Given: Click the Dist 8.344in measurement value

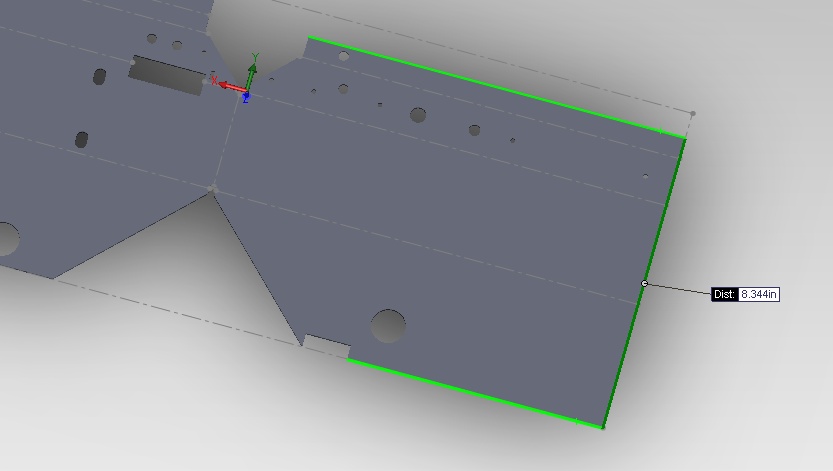Looking at the screenshot, I should pos(759,294).
